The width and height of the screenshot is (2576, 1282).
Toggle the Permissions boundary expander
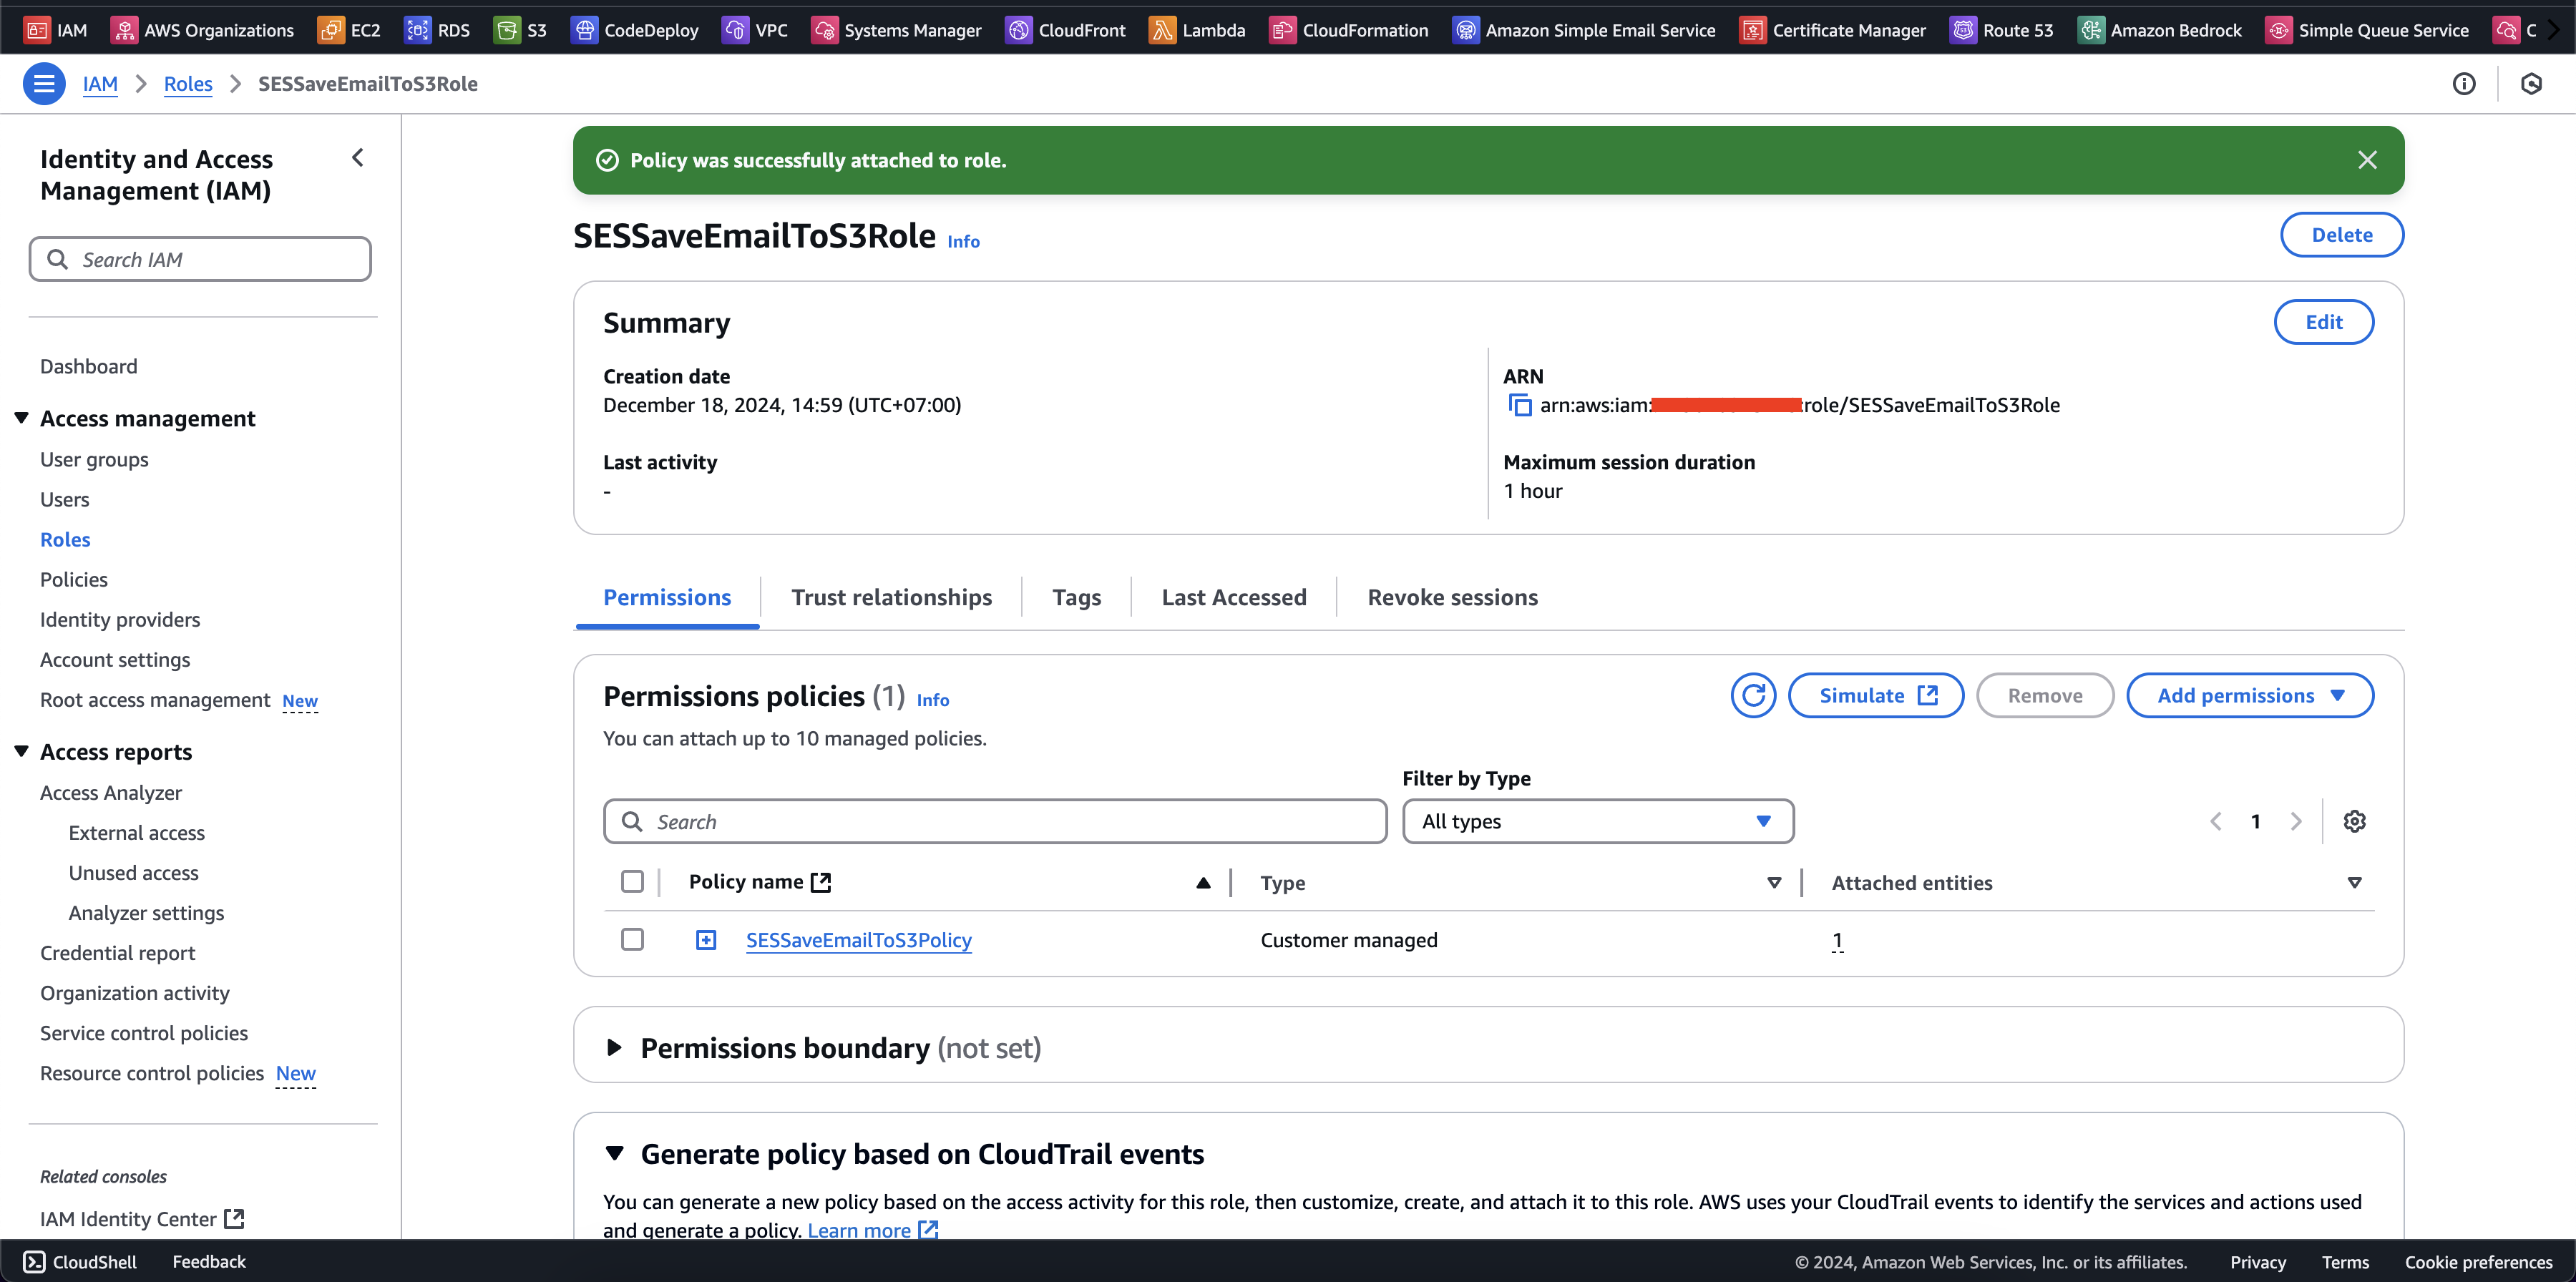tap(611, 1047)
